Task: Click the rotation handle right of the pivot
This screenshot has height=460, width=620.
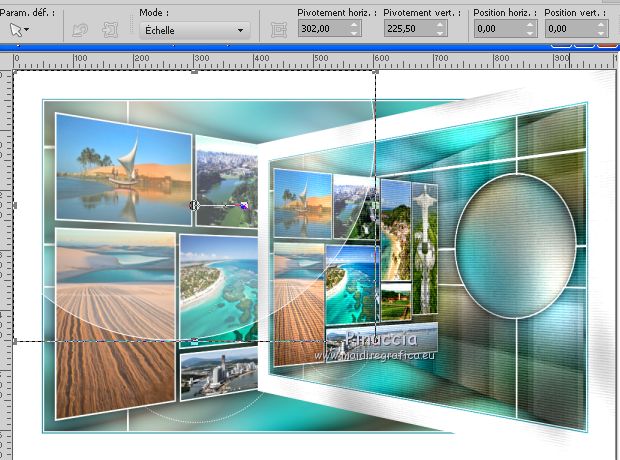Action: coord(244,205)
